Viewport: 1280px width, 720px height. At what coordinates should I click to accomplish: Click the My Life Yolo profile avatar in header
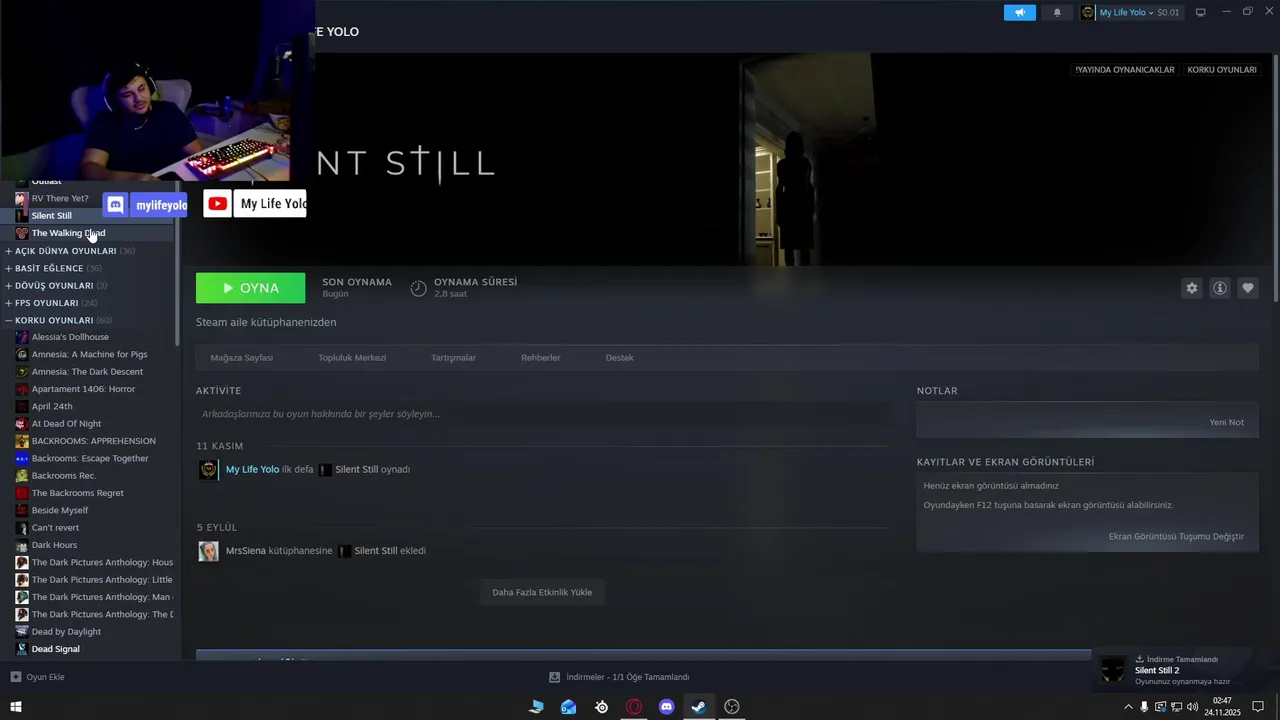coord(1088,12)
